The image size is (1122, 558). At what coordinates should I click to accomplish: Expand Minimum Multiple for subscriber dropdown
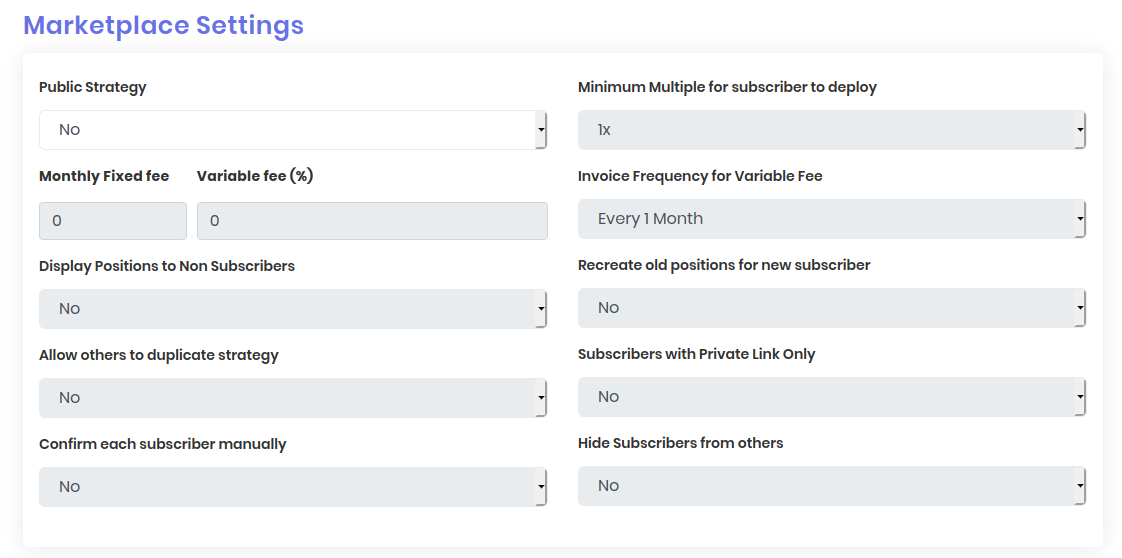[x=831, y=130]
